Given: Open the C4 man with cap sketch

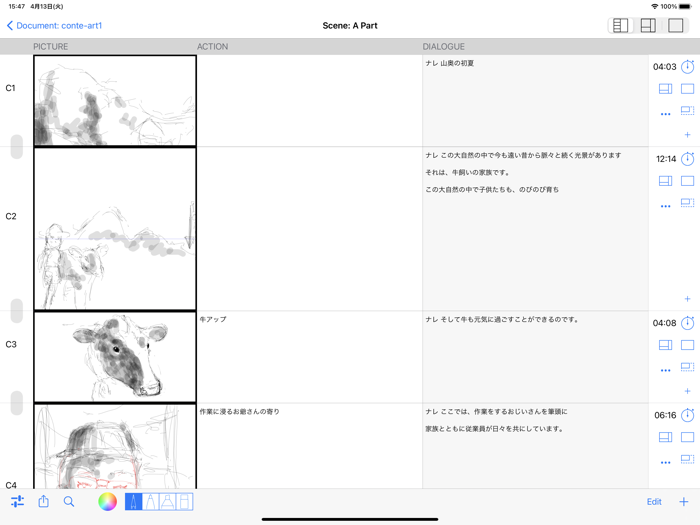Looking at the screenshot, I should click(115, 446).
